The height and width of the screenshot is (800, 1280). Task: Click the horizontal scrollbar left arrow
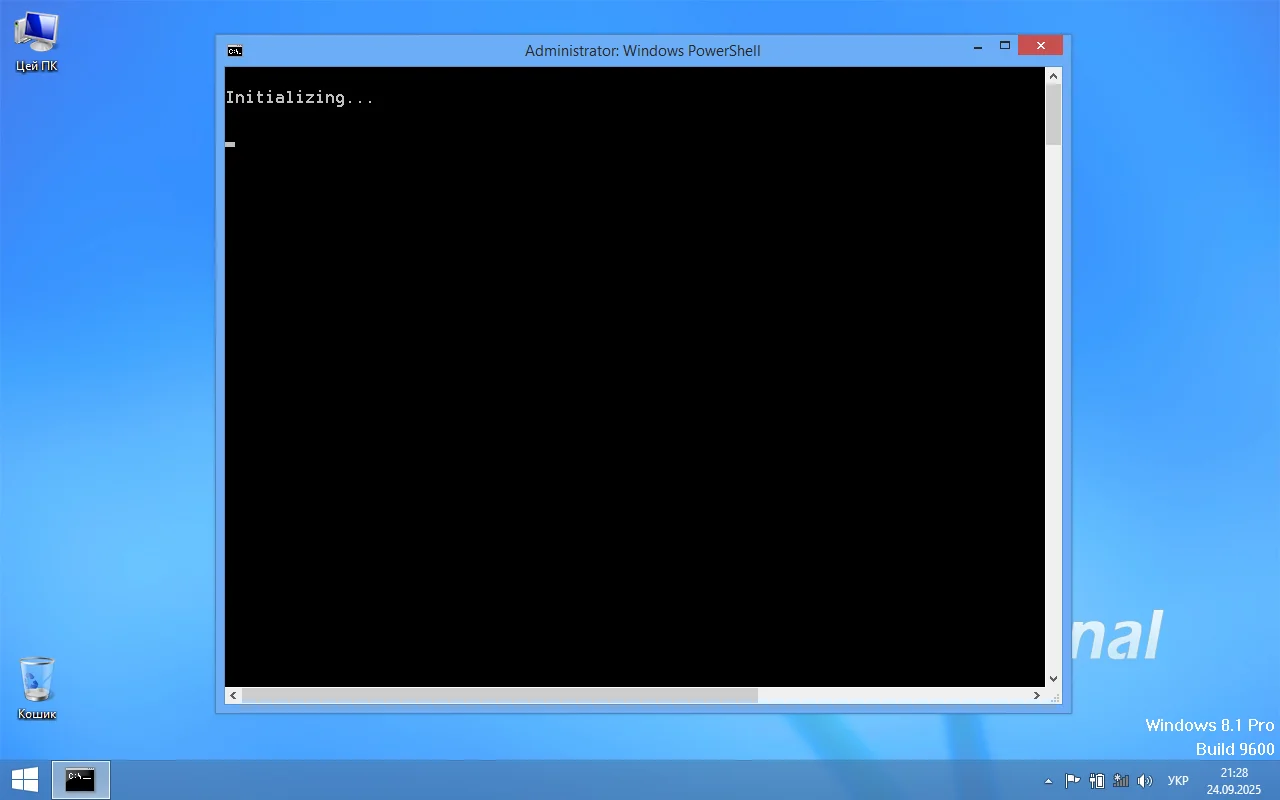(233, 695)
